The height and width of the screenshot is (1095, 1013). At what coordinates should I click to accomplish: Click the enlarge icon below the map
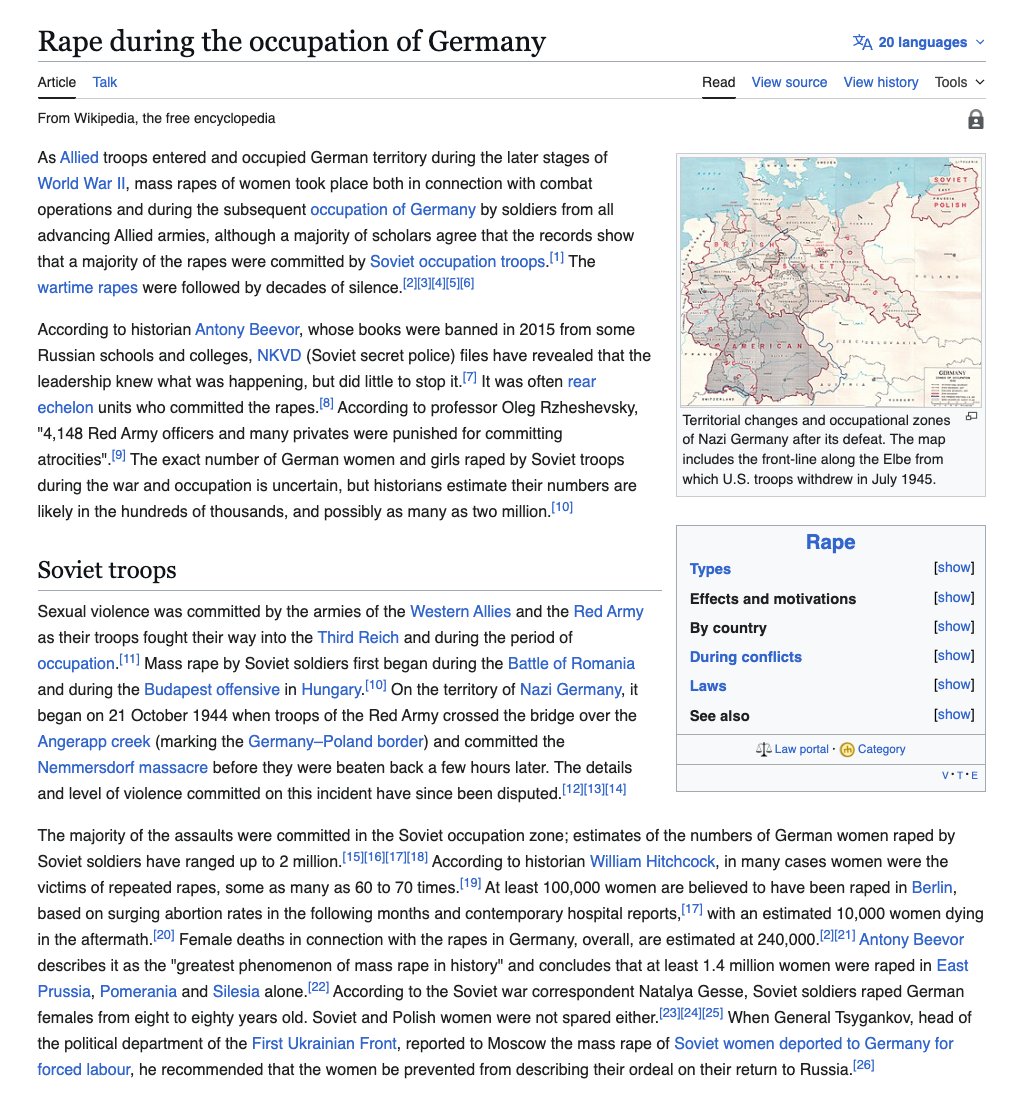pos(971,417)
